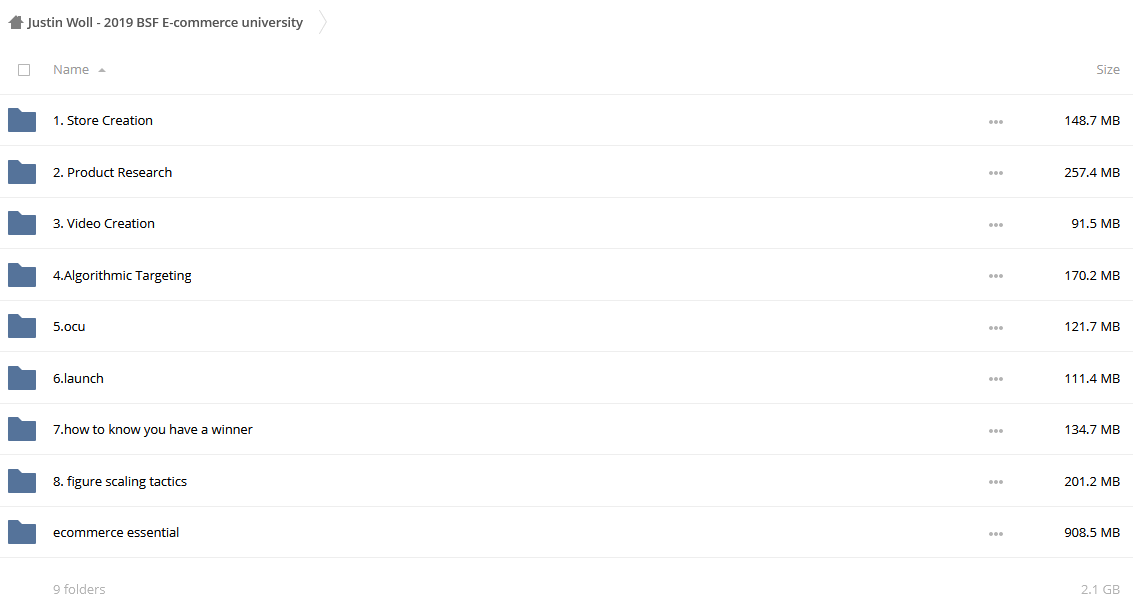Image resolution: width=1133 pixels, height=614 pixels.
Task: Click Justin Woll breadcrumb title
Action: point(165,22)
